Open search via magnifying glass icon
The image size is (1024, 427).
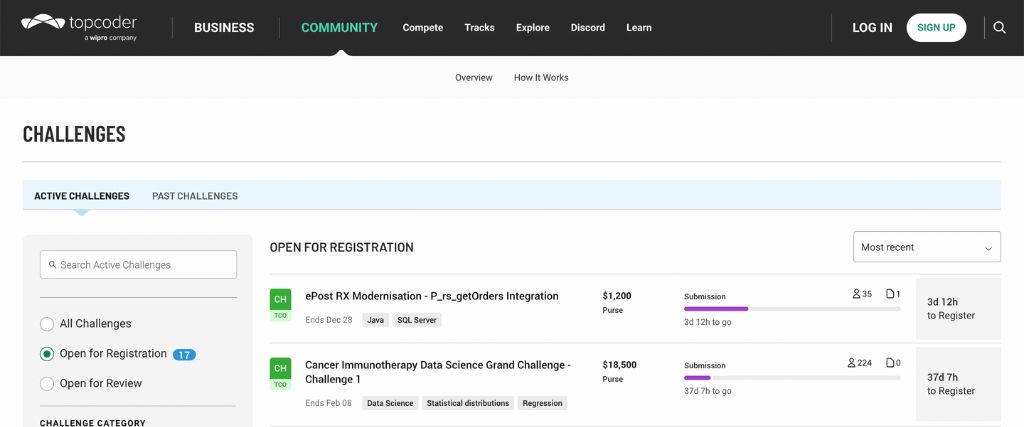click(x=999, y=28)
